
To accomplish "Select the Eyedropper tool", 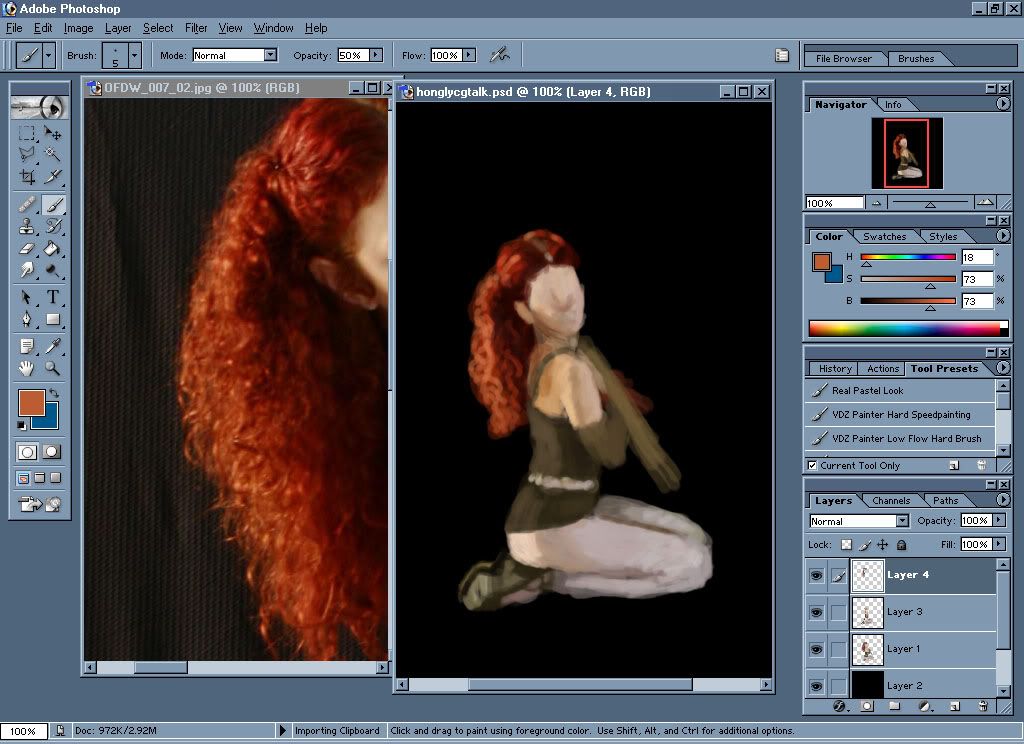I will (53, 346).
